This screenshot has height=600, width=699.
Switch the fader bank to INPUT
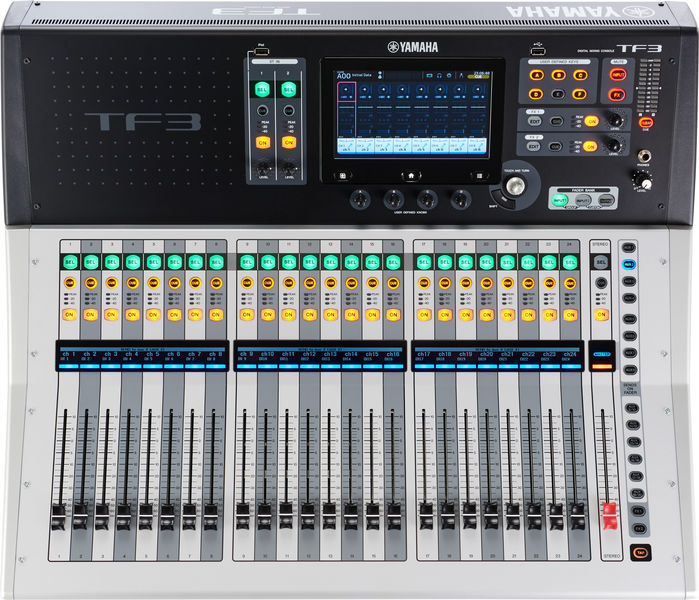(560, 200)
